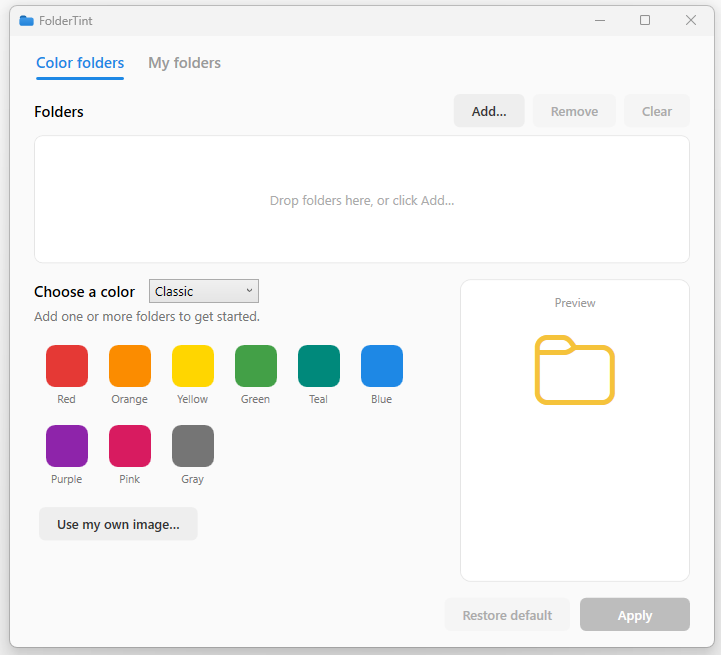This screenshot has height=655, width=721.
Task: Click the Apply button
Action: 635,615
